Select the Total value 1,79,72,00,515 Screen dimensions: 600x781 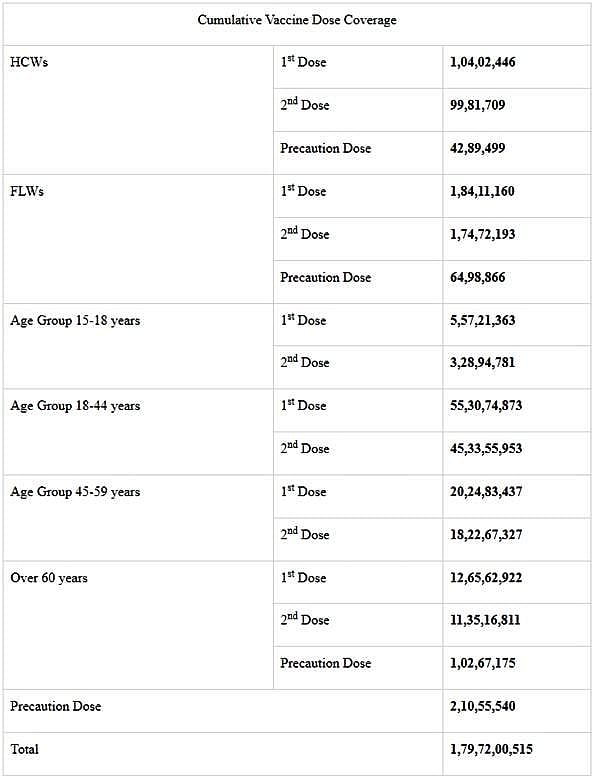490,748
